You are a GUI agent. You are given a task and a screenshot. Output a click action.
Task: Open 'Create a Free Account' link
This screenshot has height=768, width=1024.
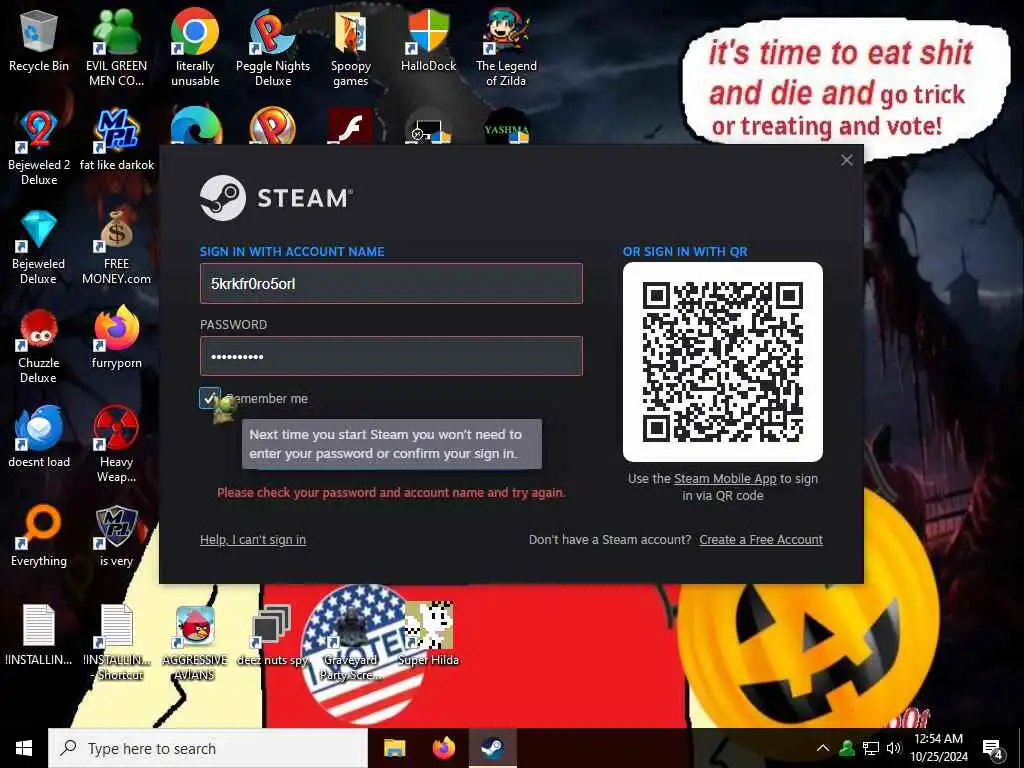pyautogui.click(x=761, y=539)
